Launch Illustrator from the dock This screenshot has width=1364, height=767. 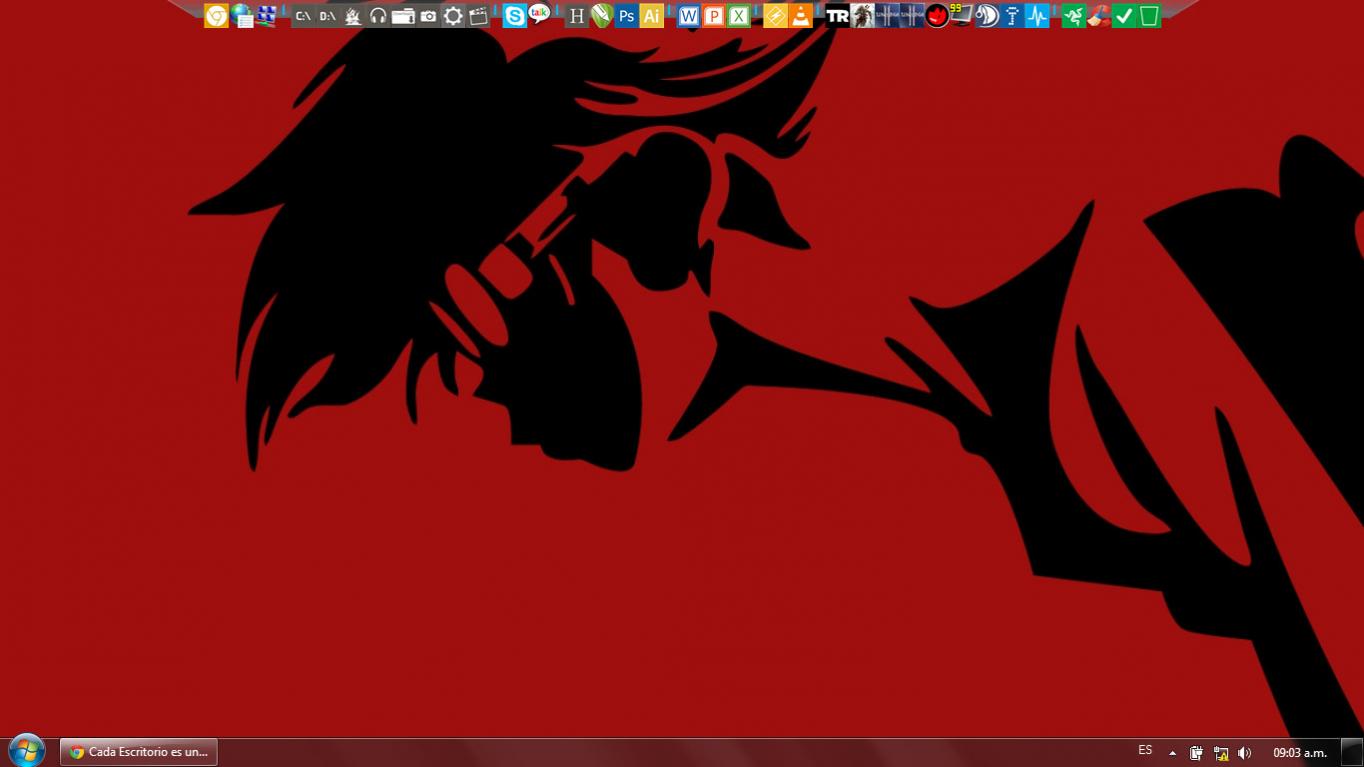coord(651,16)
